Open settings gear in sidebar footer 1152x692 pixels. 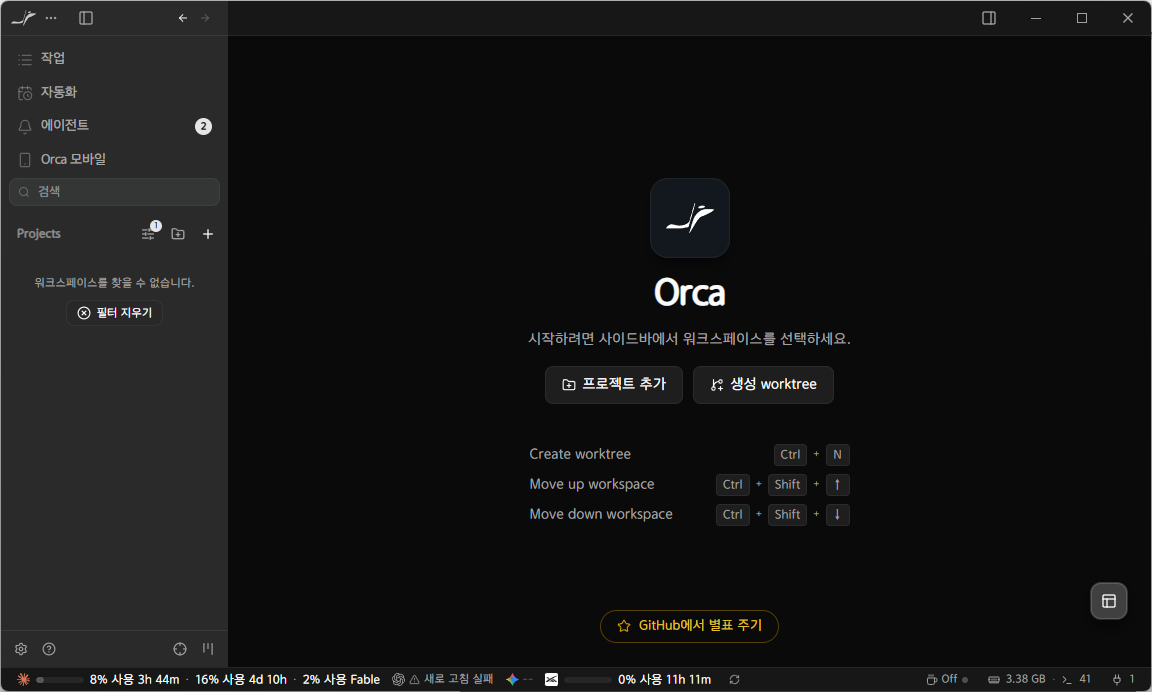pyautogui.click(x=21, y=649)
